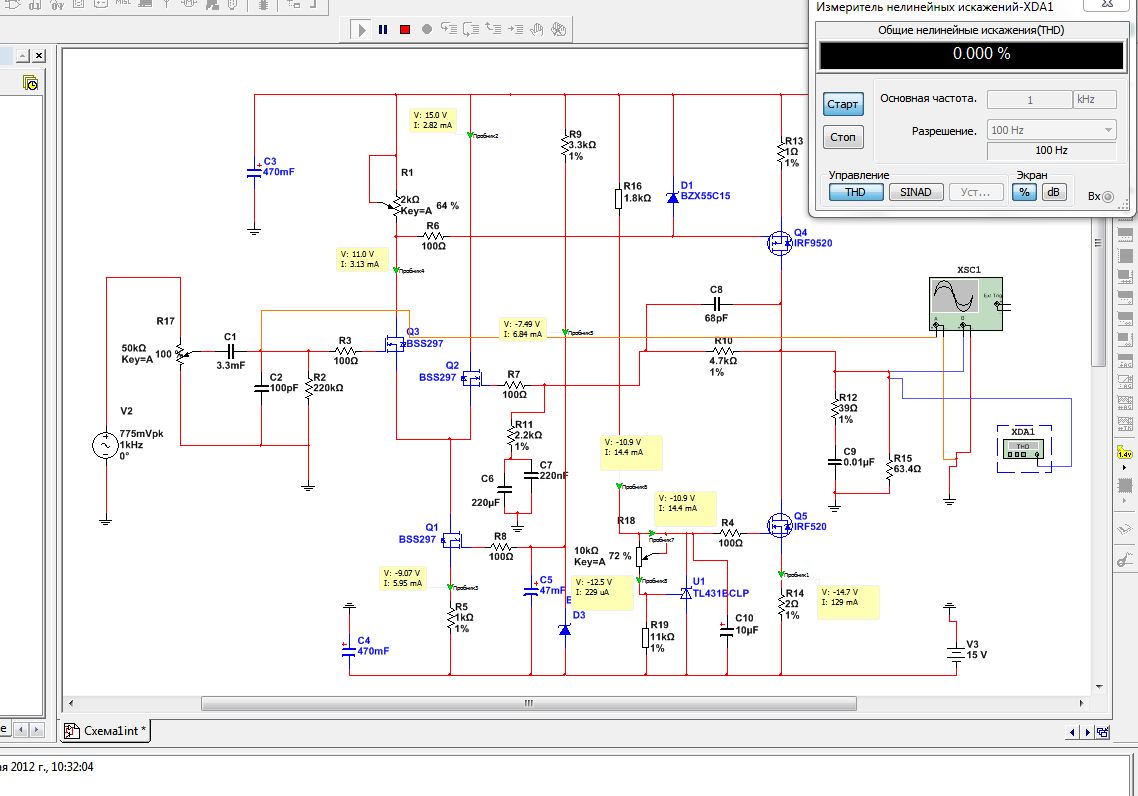Click the horizontal scrollbar right arrow
This screenshot has height=796, width=1138.
(1081, 703)
